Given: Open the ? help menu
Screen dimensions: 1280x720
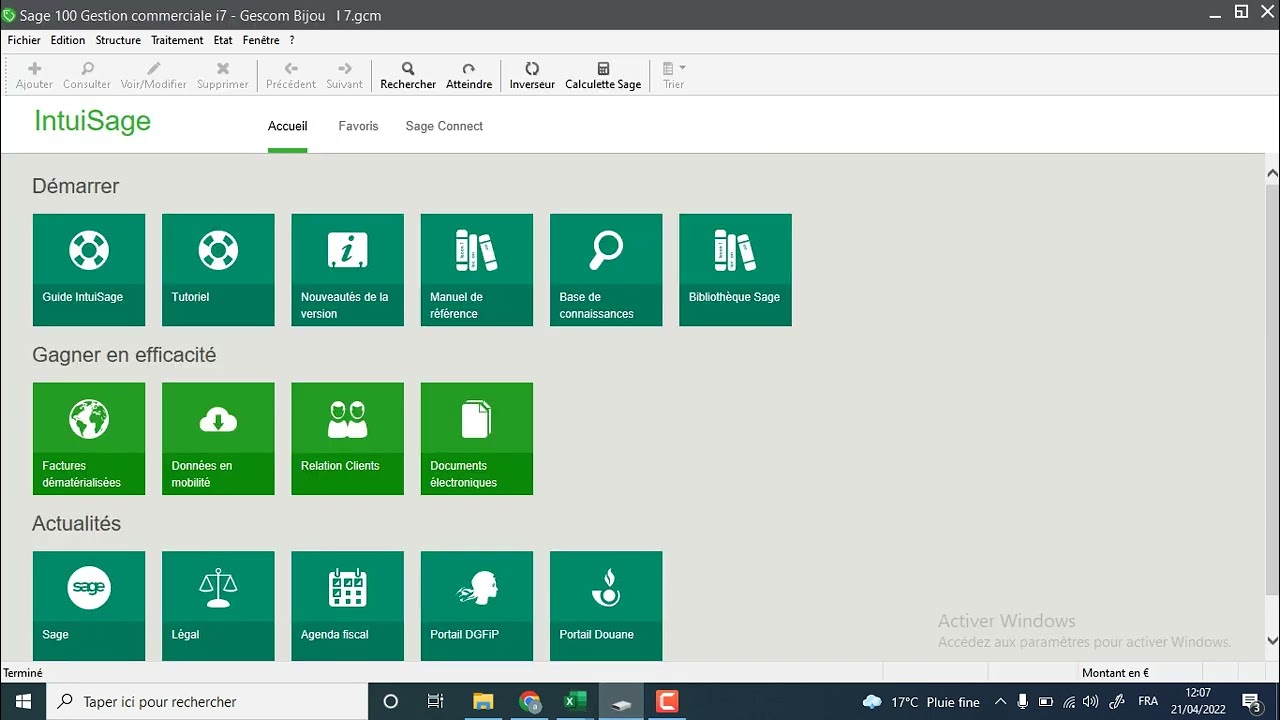Looking at the screenshot, I should (292, 40).
